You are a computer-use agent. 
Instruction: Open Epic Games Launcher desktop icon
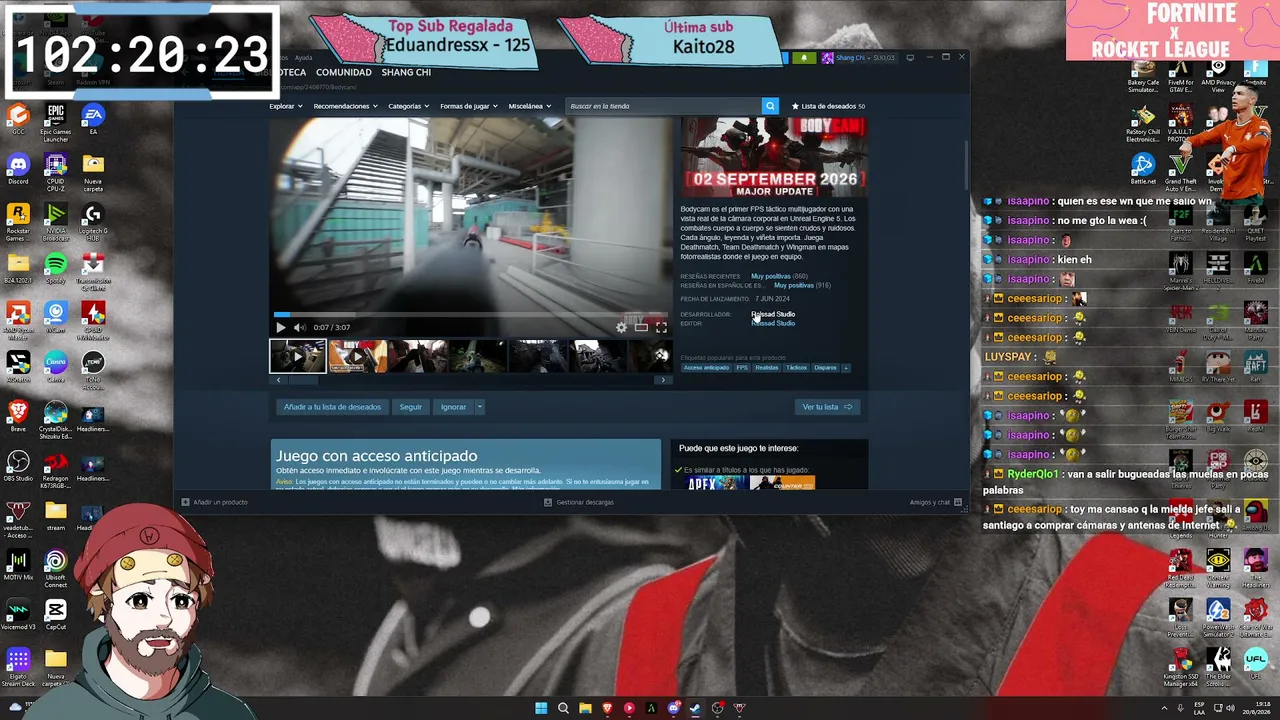[56, 123]
